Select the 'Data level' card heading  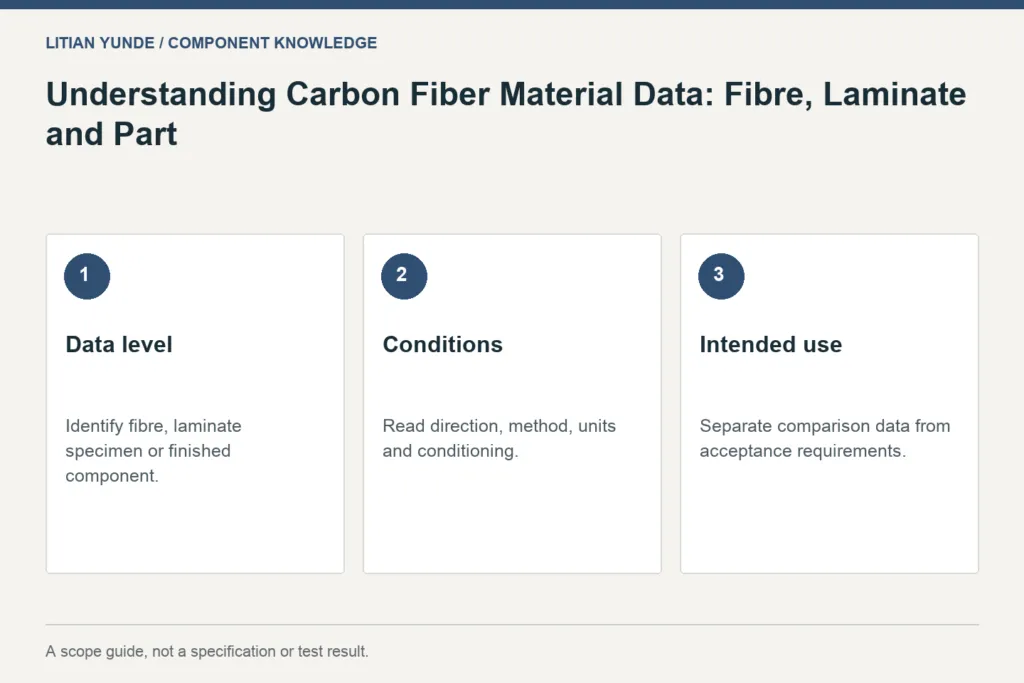[119, 344]
